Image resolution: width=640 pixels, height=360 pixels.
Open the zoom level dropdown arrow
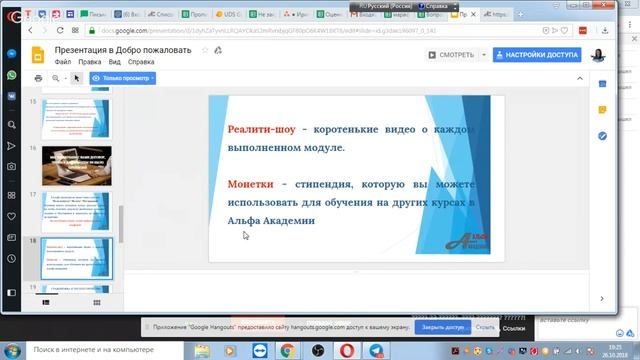click(65, 78)
